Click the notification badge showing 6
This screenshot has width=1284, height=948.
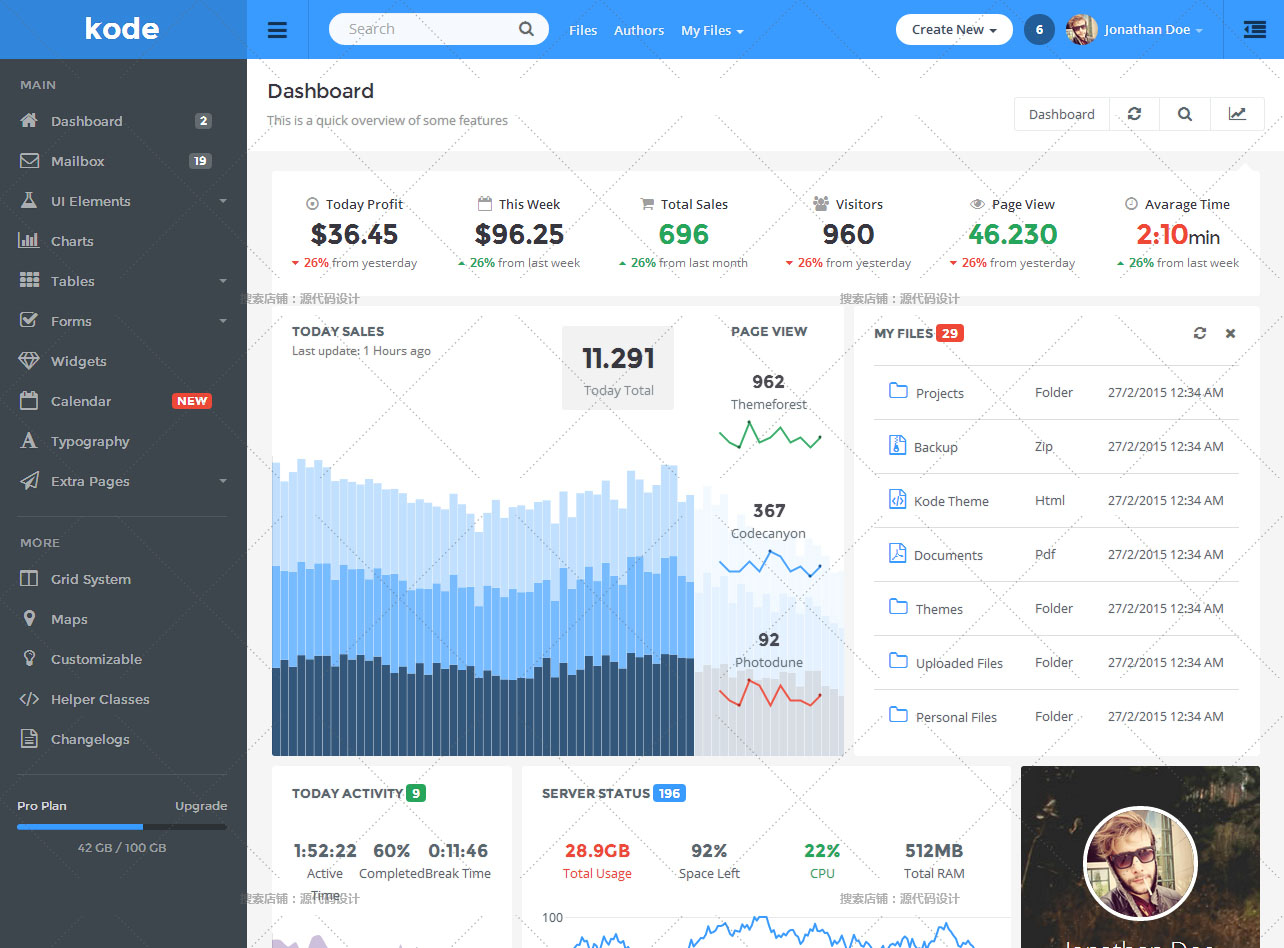[1039, 30]
